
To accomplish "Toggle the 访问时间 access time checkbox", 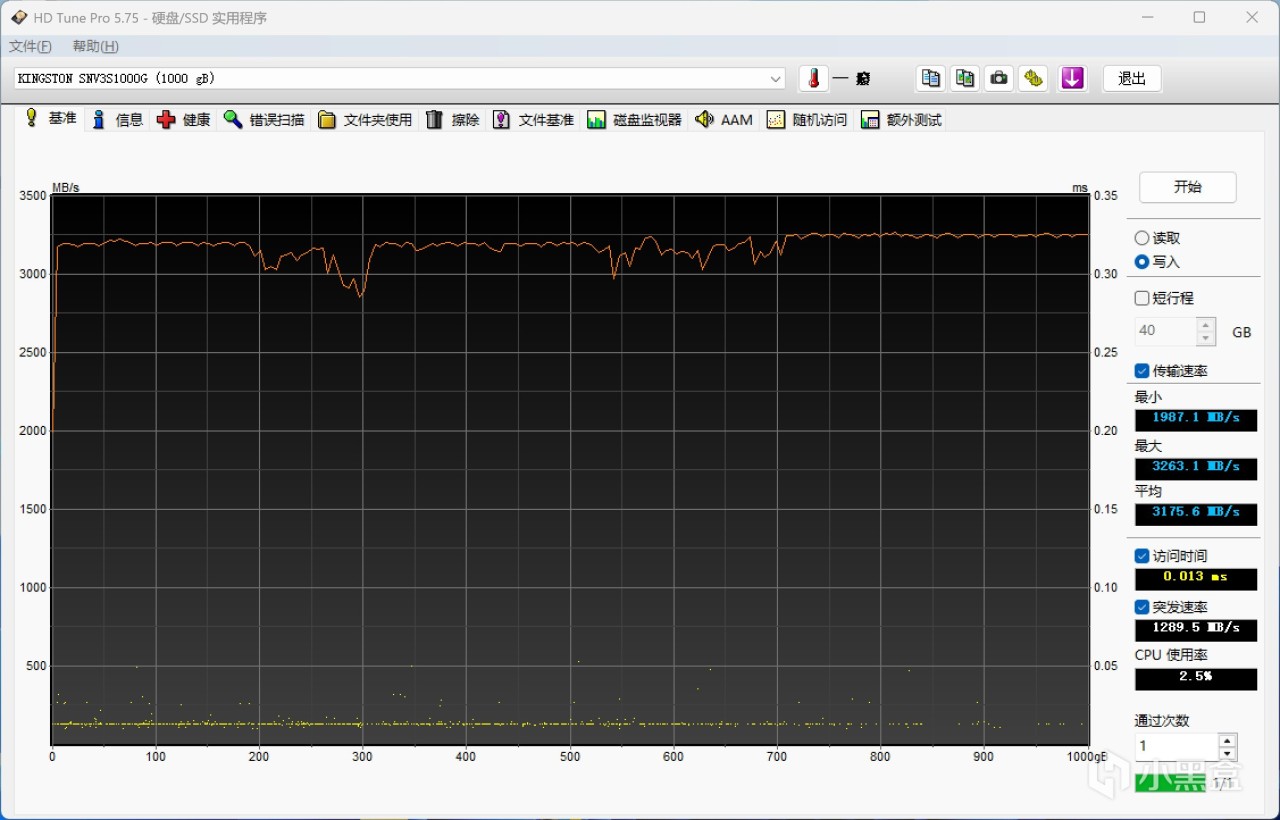I will coord(1142,556).
